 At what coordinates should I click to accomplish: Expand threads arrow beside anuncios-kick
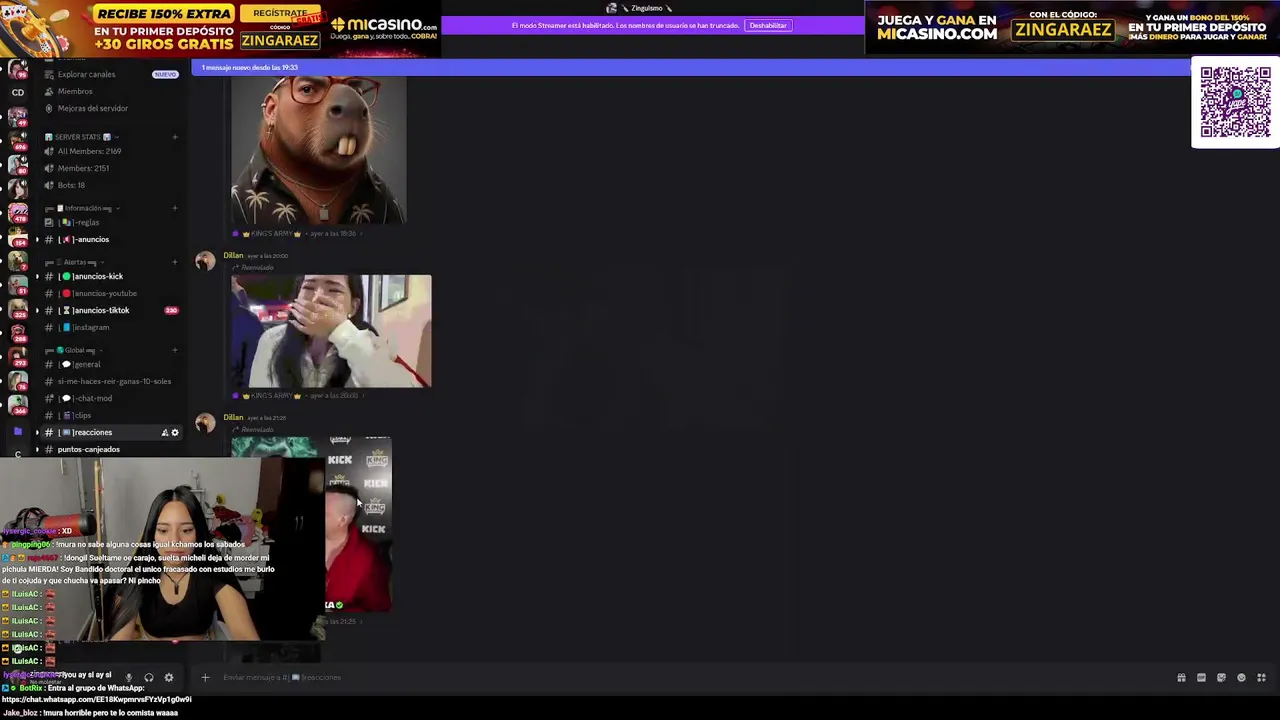38,277
